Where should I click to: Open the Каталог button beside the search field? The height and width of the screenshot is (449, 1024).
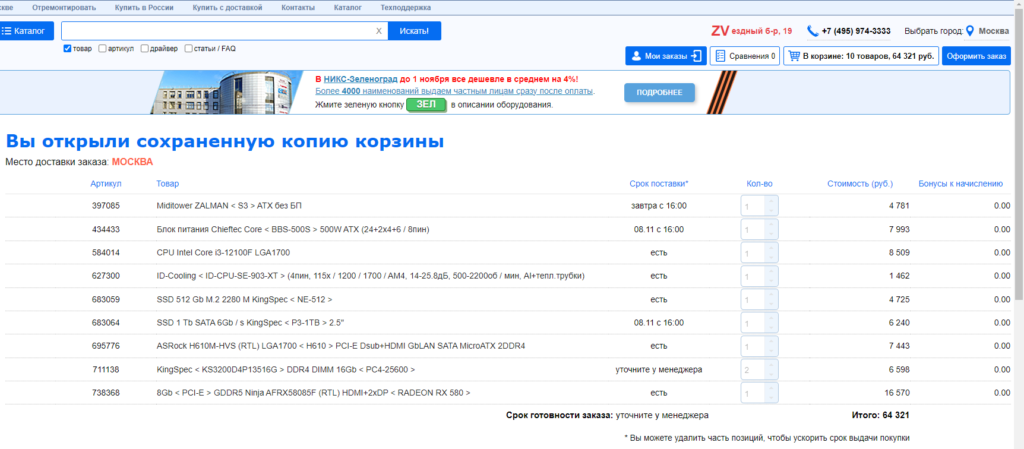point(26,31)
